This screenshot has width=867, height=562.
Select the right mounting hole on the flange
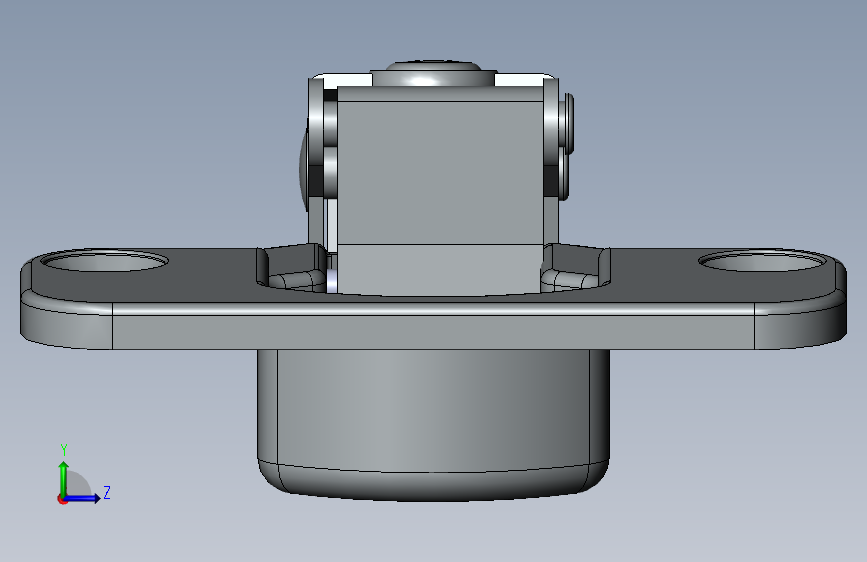coord(763,261)
